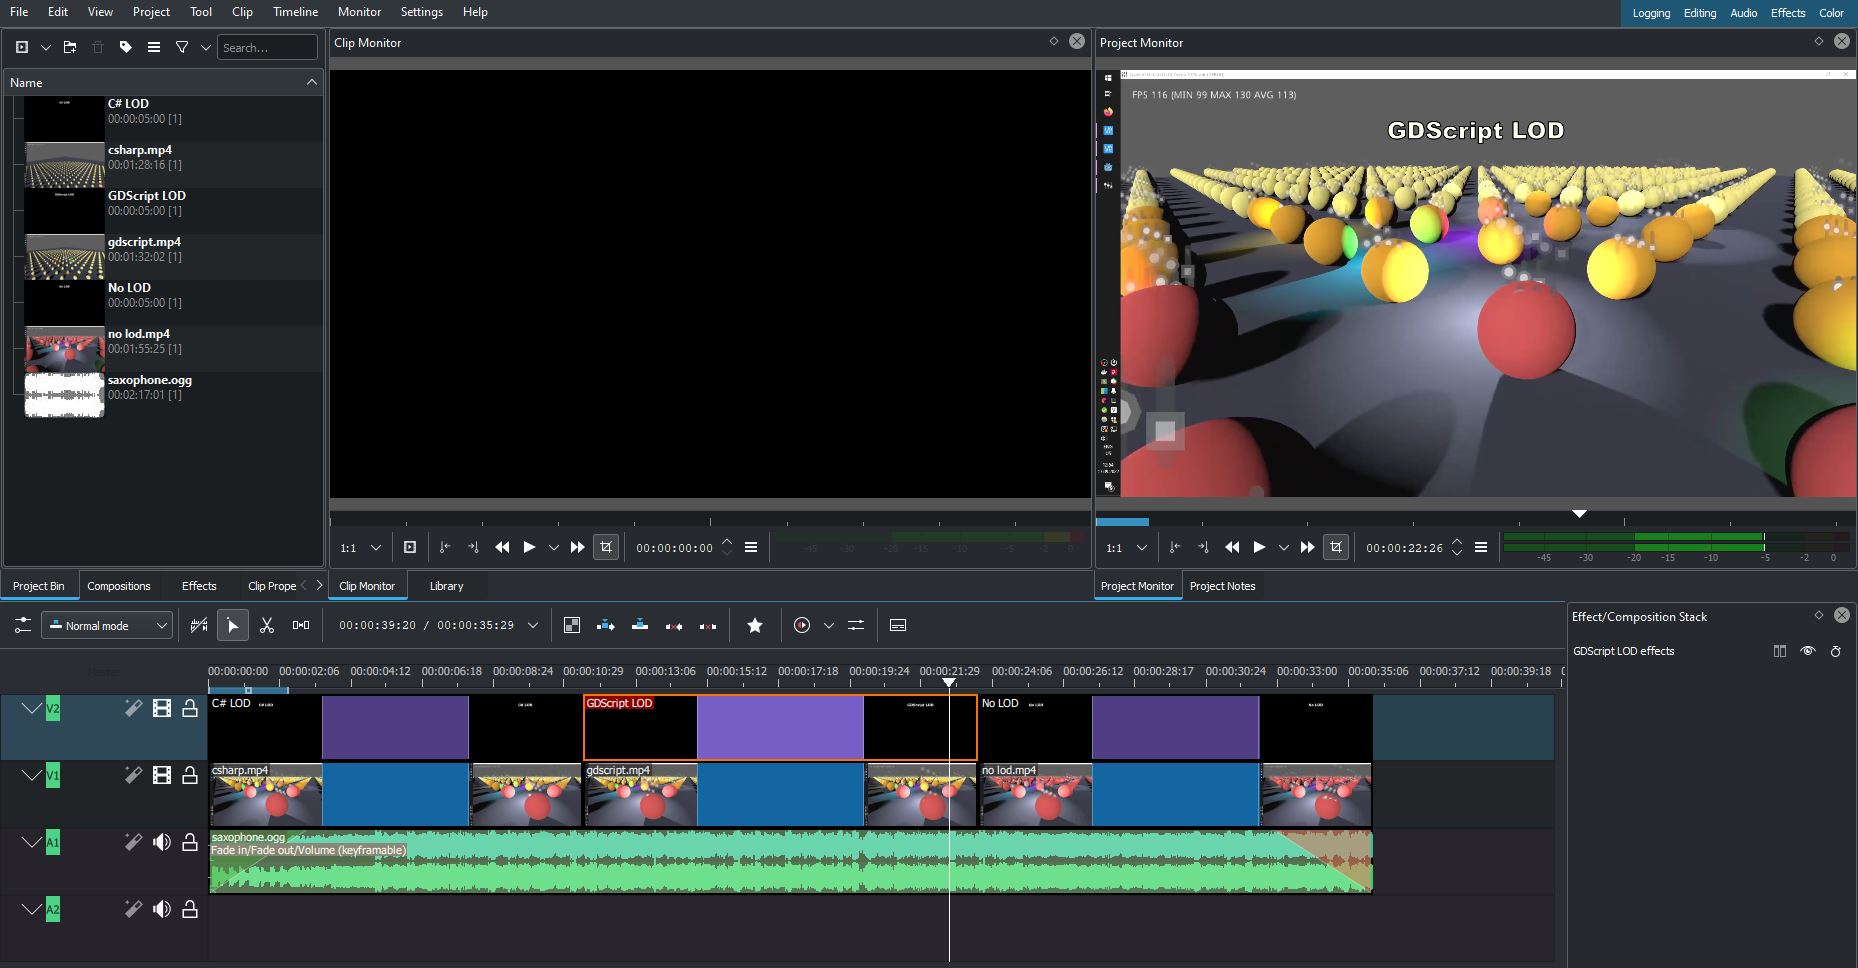Click split compare icon in effect stack
The width and height of the screenshot is (1858, 968).
(1780, 651)
